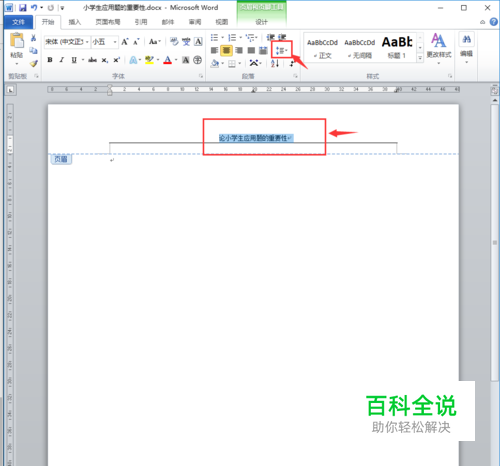This screenshot has height=466, width=500.
Task: Open the 文件 (File) tab
Action: 18,22
